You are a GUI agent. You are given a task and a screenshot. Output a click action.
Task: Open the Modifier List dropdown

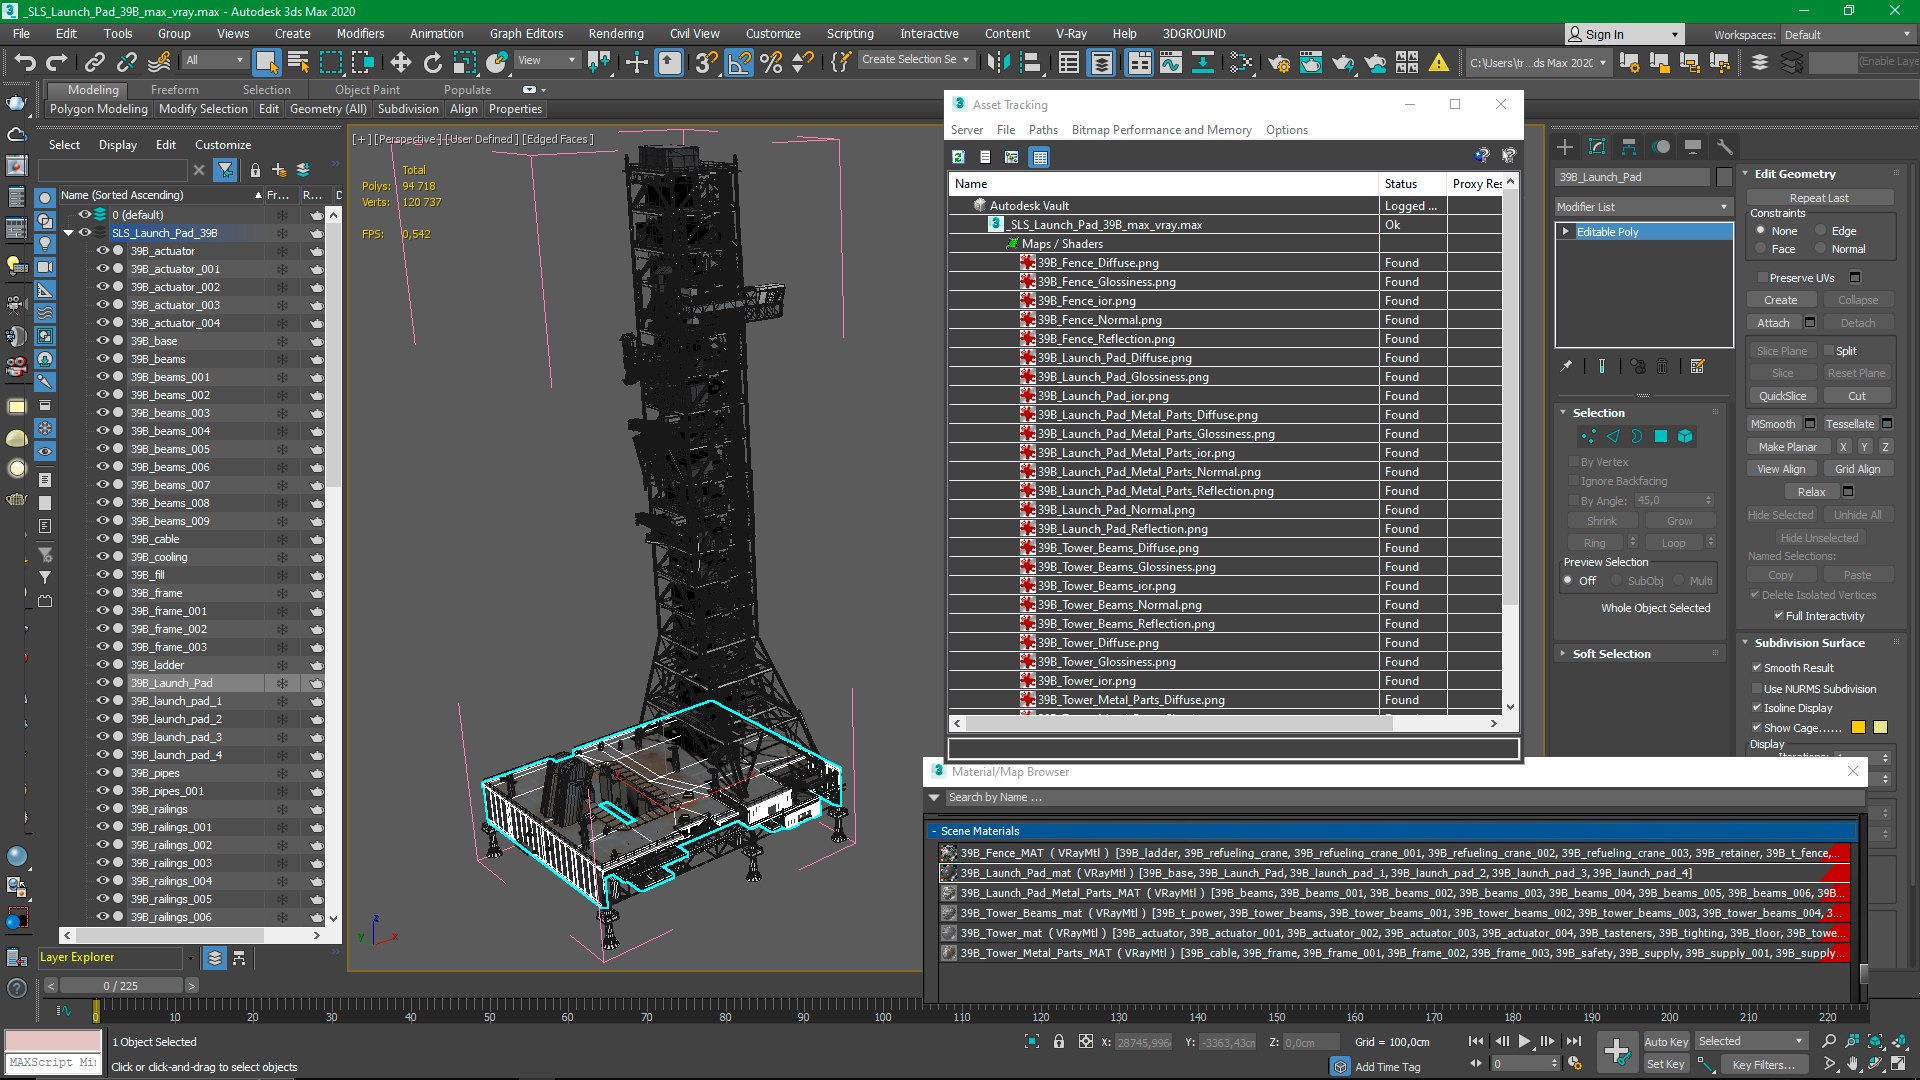point(1642,207)
